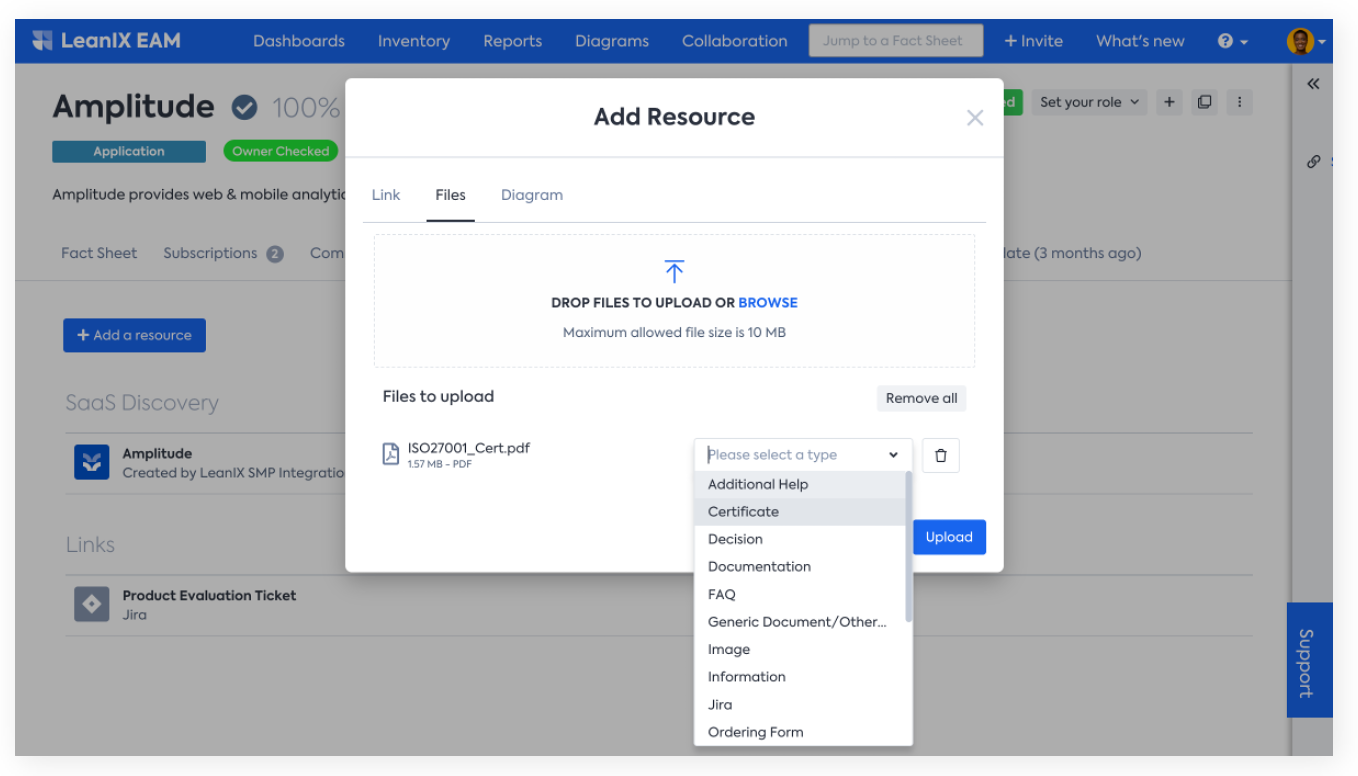Switch to the Link tab
This screenshot has height=776, width=1358.
(386, 195)
